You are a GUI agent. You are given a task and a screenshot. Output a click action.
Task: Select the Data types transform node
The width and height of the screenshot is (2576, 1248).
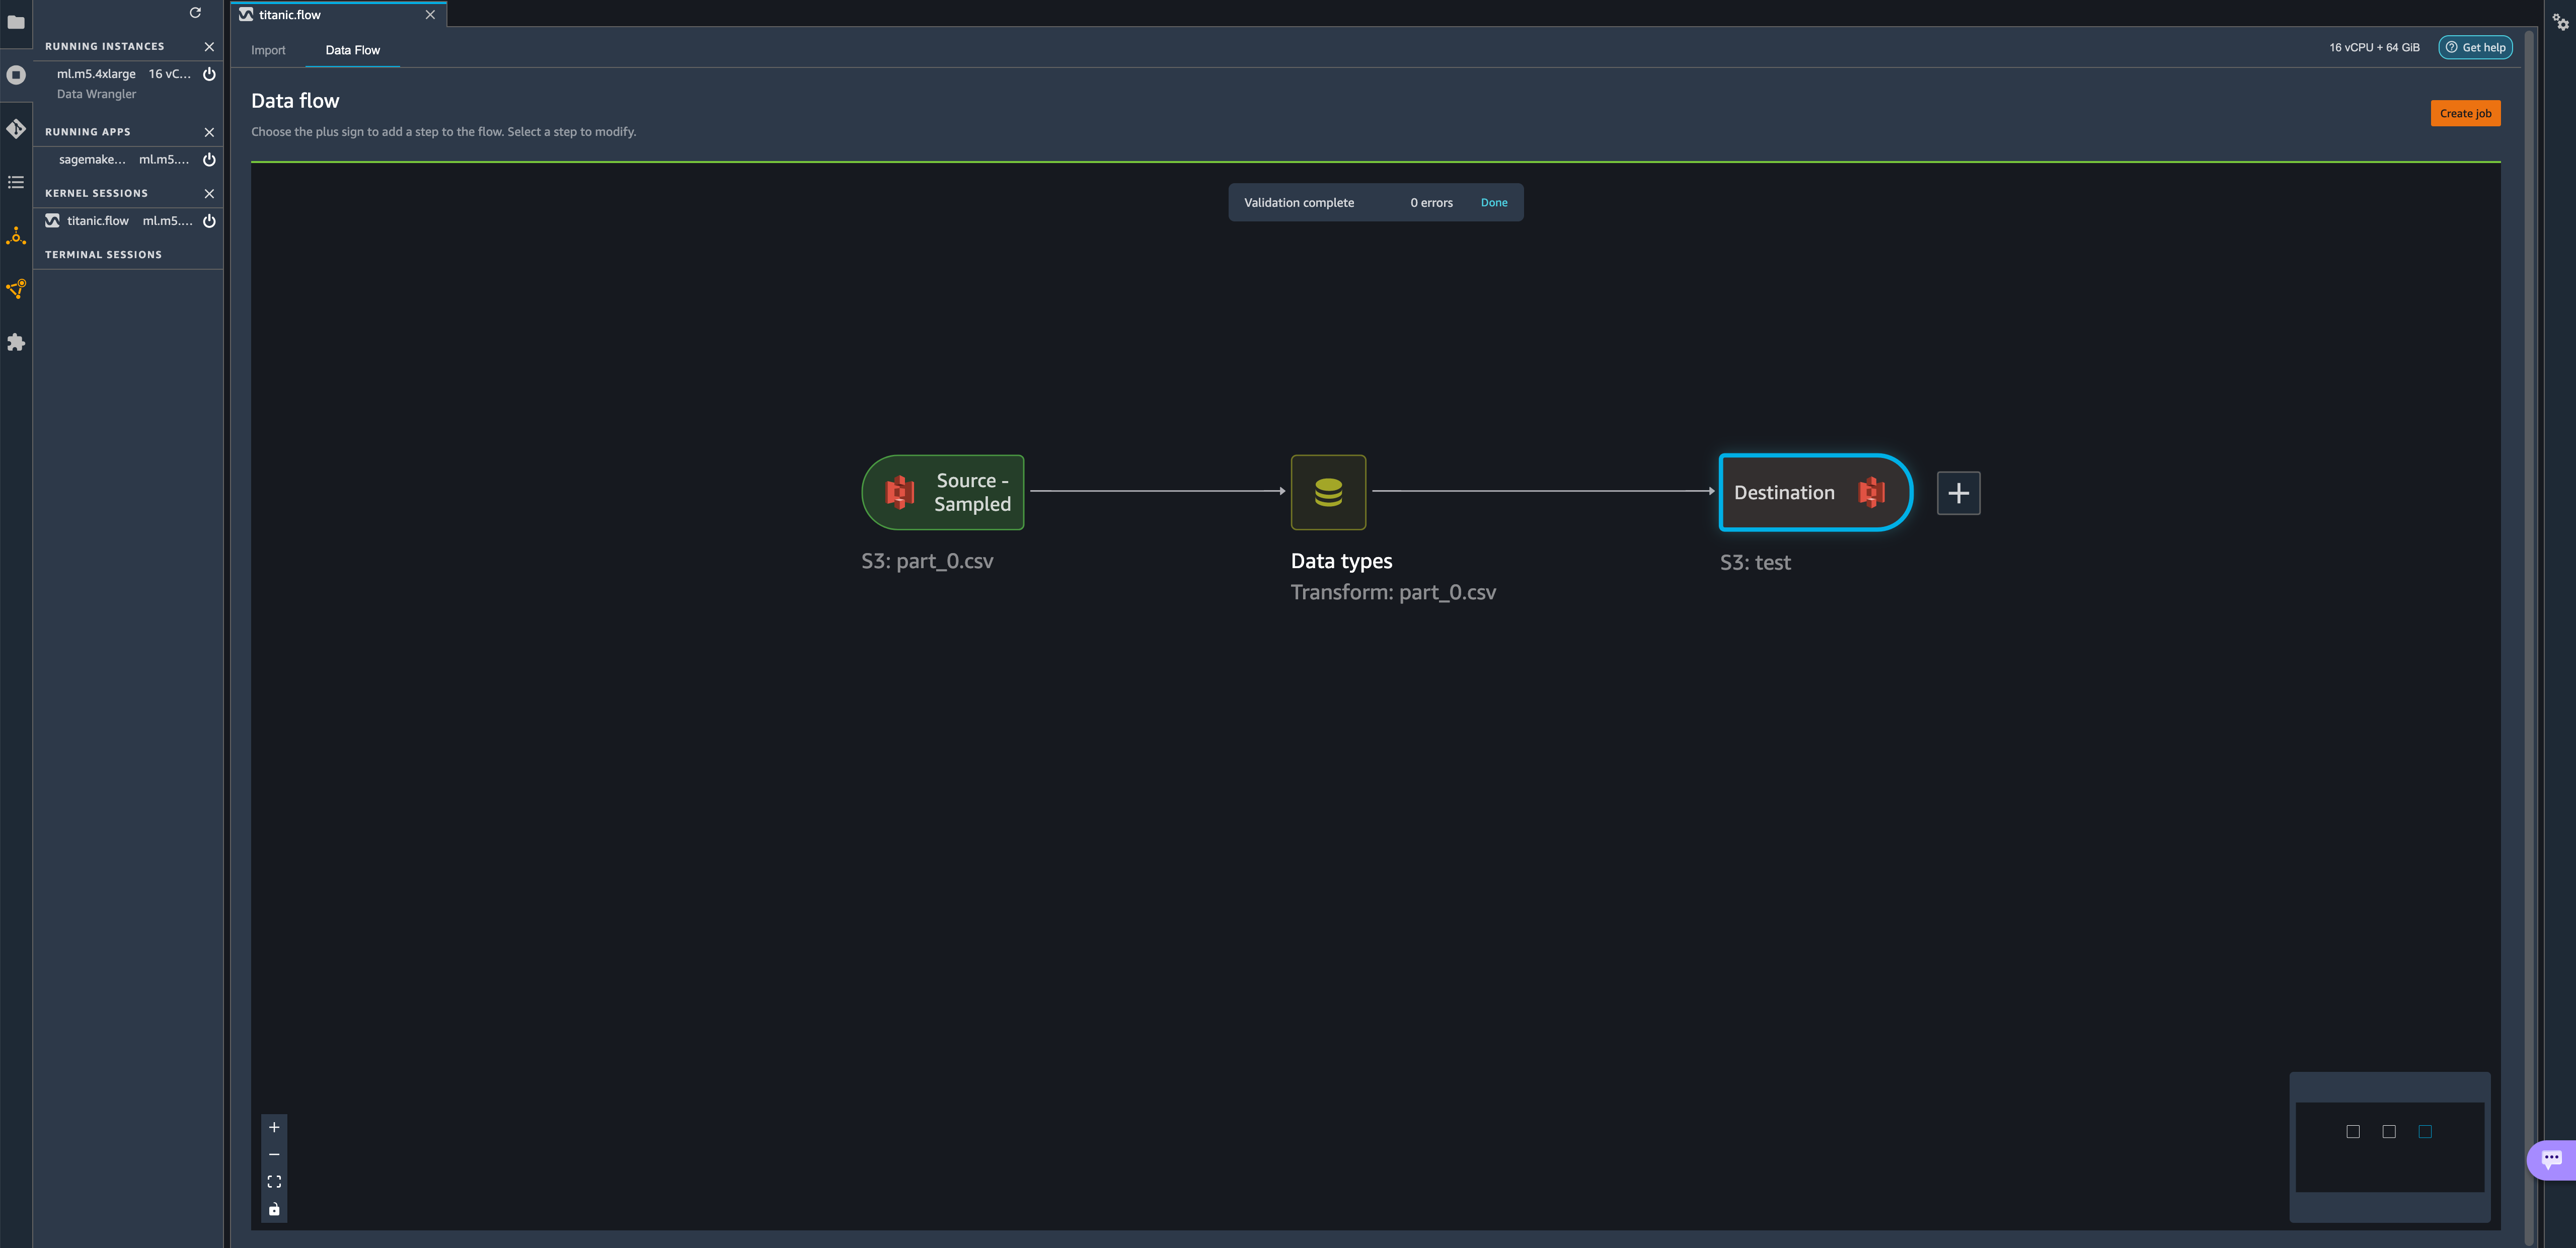point(1328,492)
